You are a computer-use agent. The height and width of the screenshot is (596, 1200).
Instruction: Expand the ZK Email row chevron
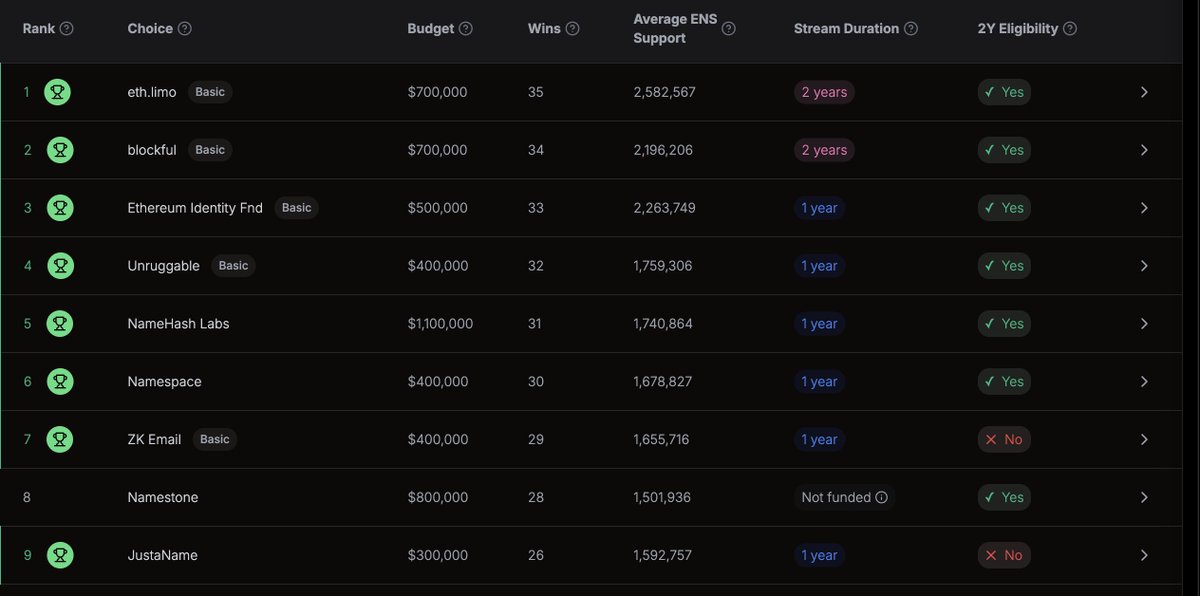point(1144,439)
